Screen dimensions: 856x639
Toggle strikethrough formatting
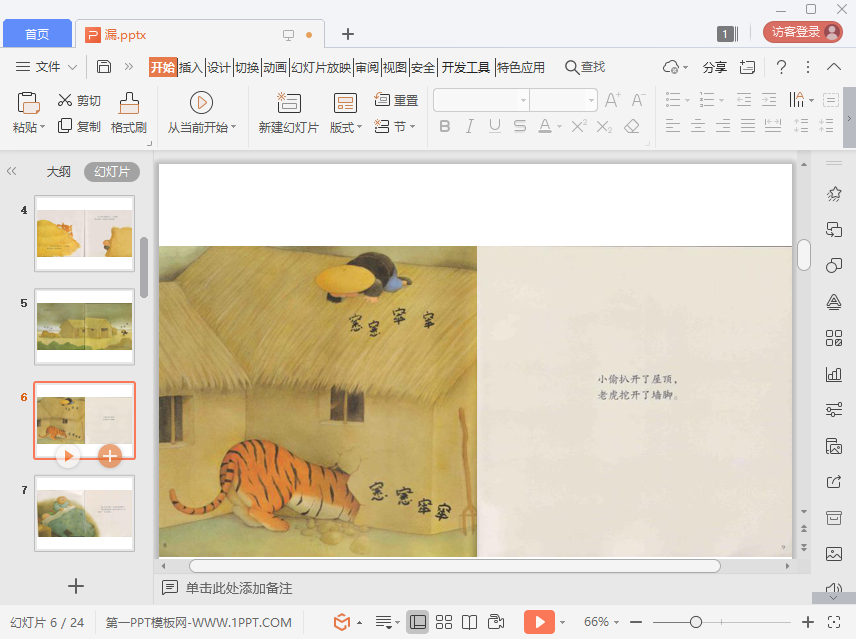click(520, 127)
